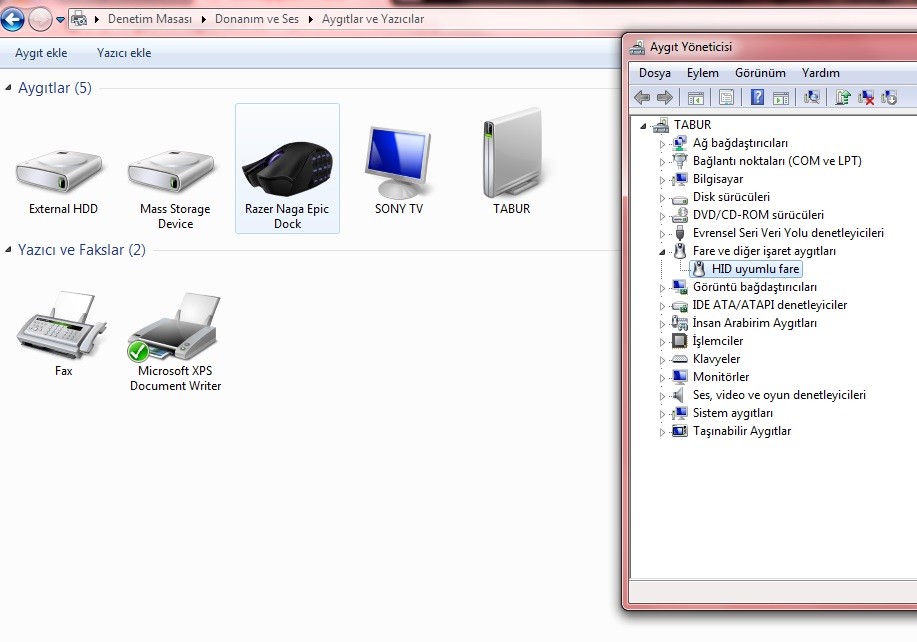Click Aygıtlar ve Yazıcılar breadcrumb
917x642 pixels.
(373, 19)
